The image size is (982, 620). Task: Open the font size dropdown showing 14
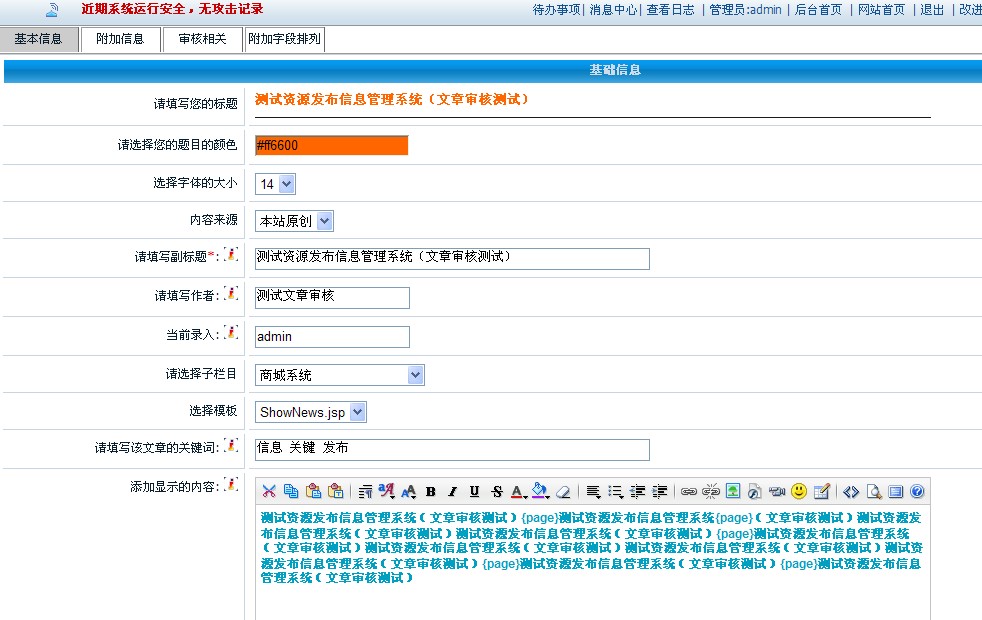pos(275,184)
